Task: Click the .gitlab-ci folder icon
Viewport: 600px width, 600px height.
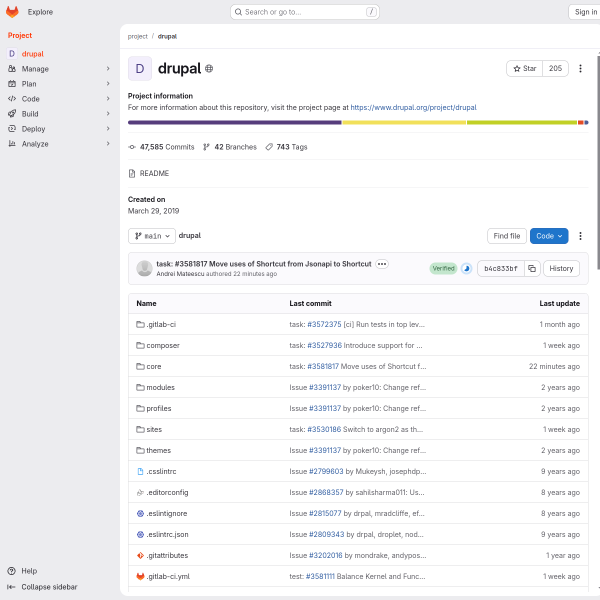Action: coord(140,324)
